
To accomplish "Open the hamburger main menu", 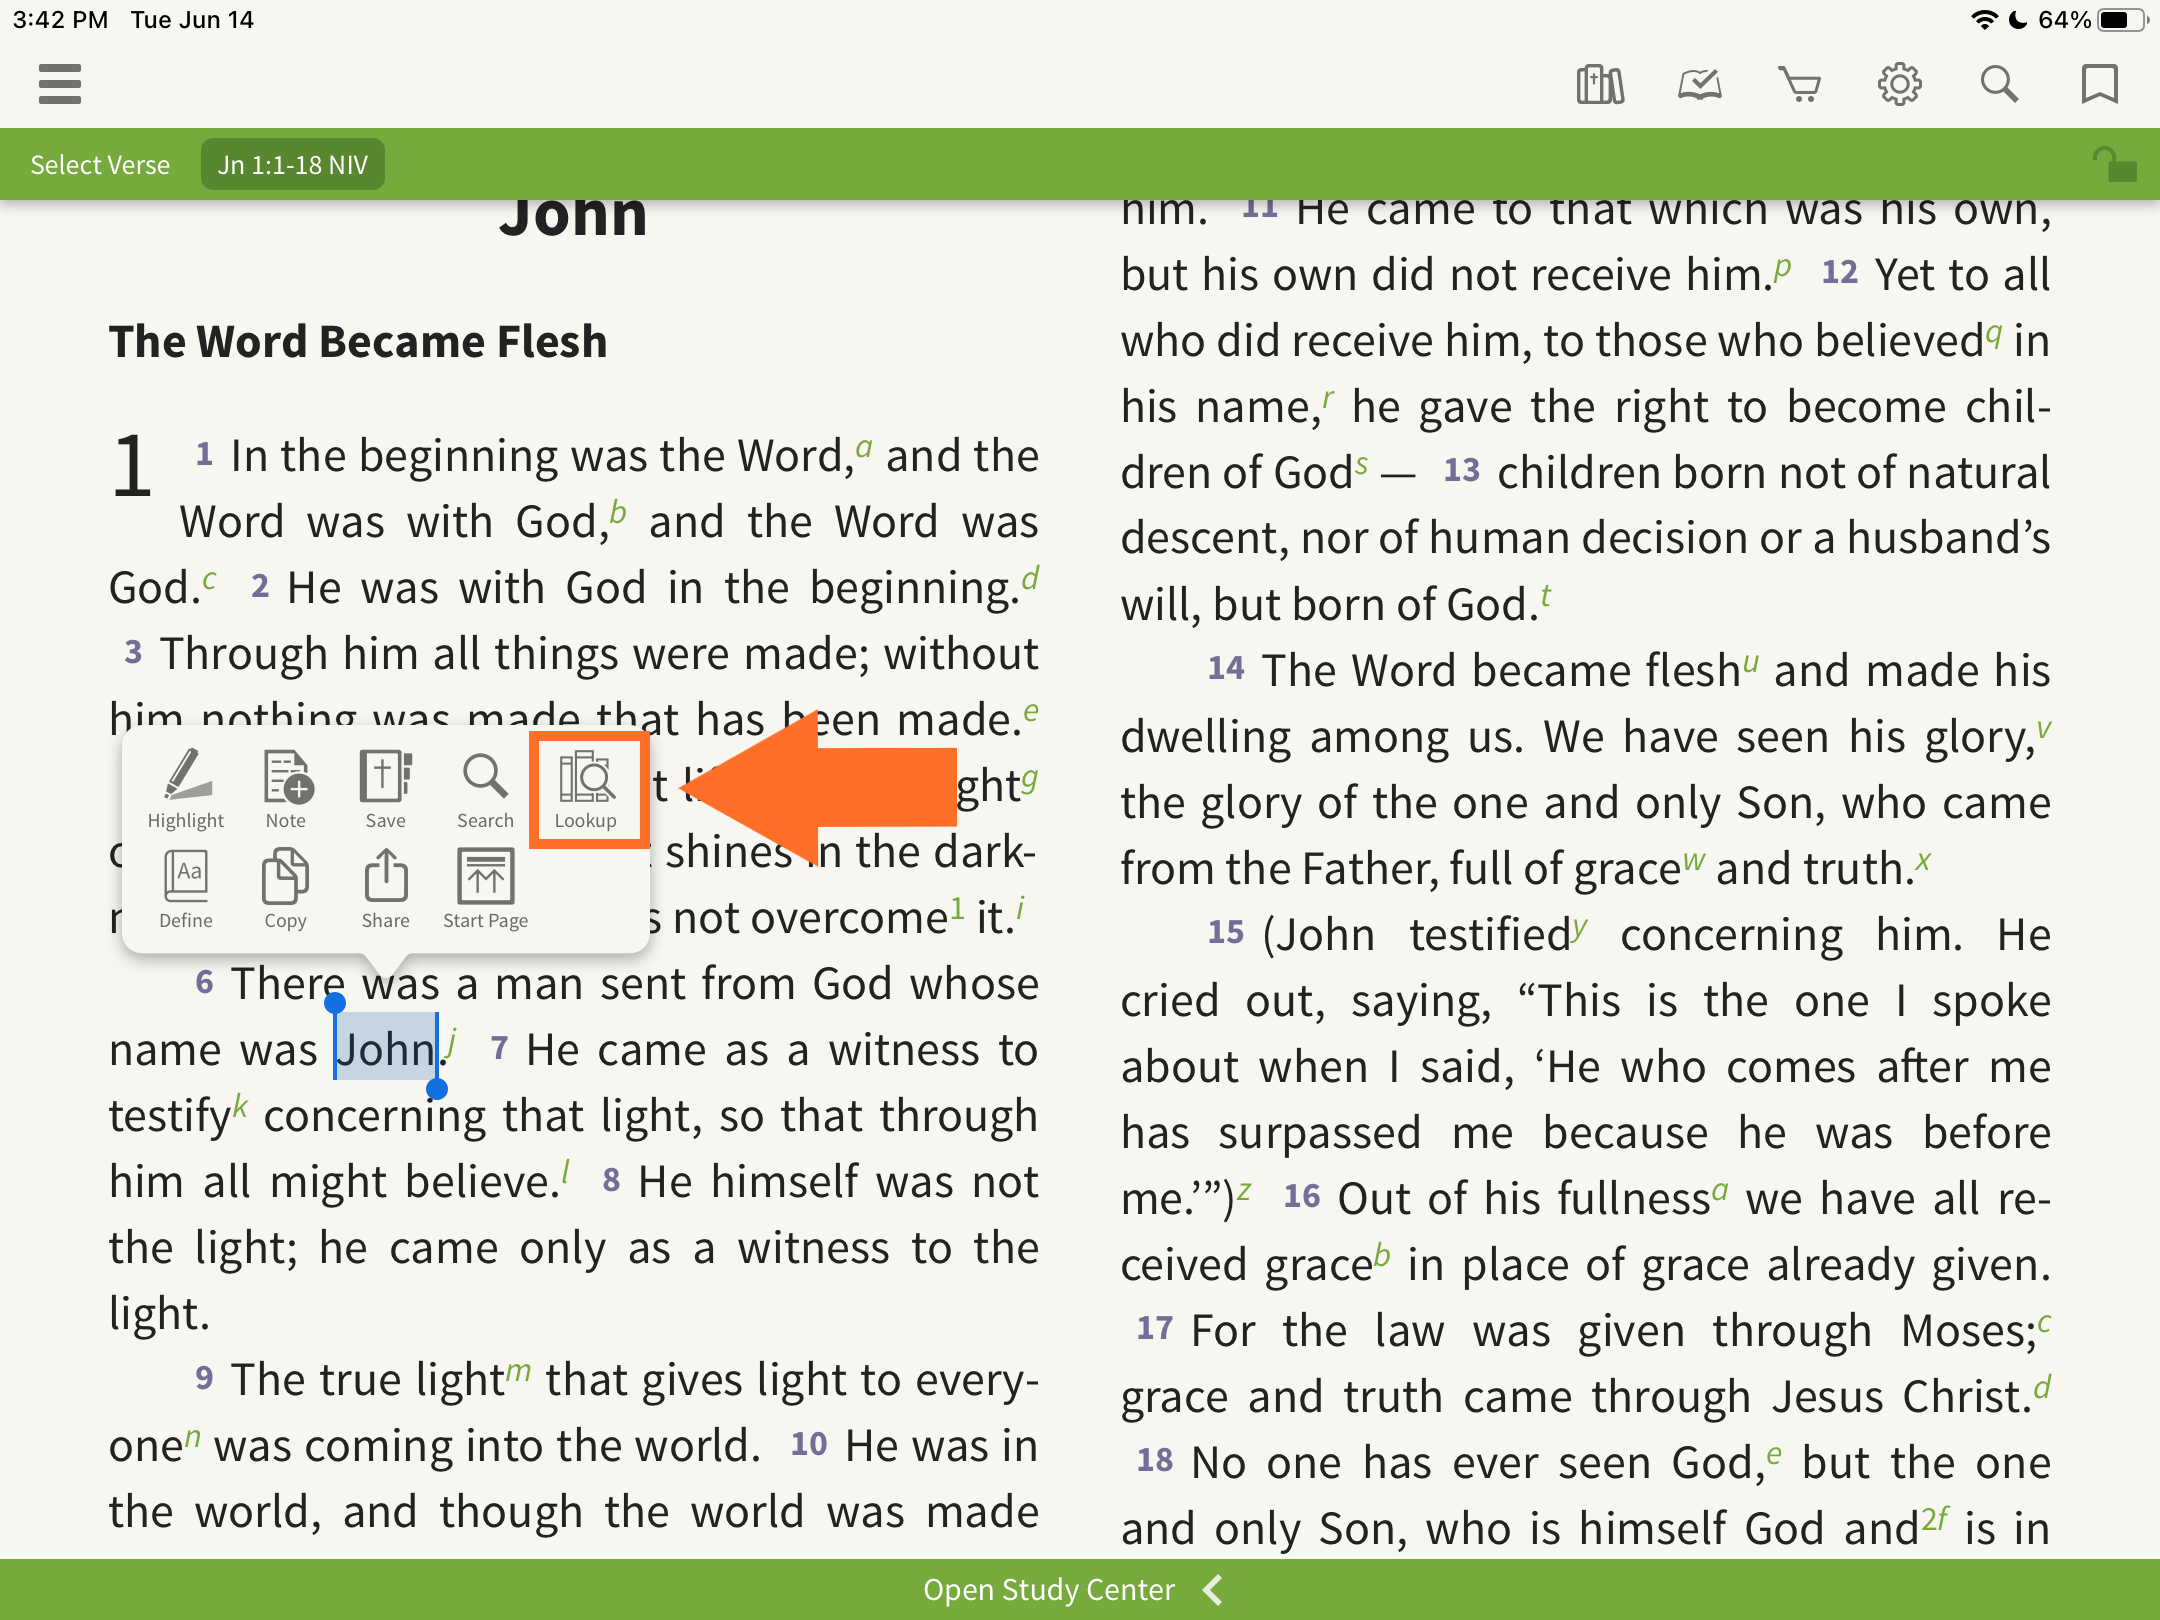I will click(x=59, y=84).
